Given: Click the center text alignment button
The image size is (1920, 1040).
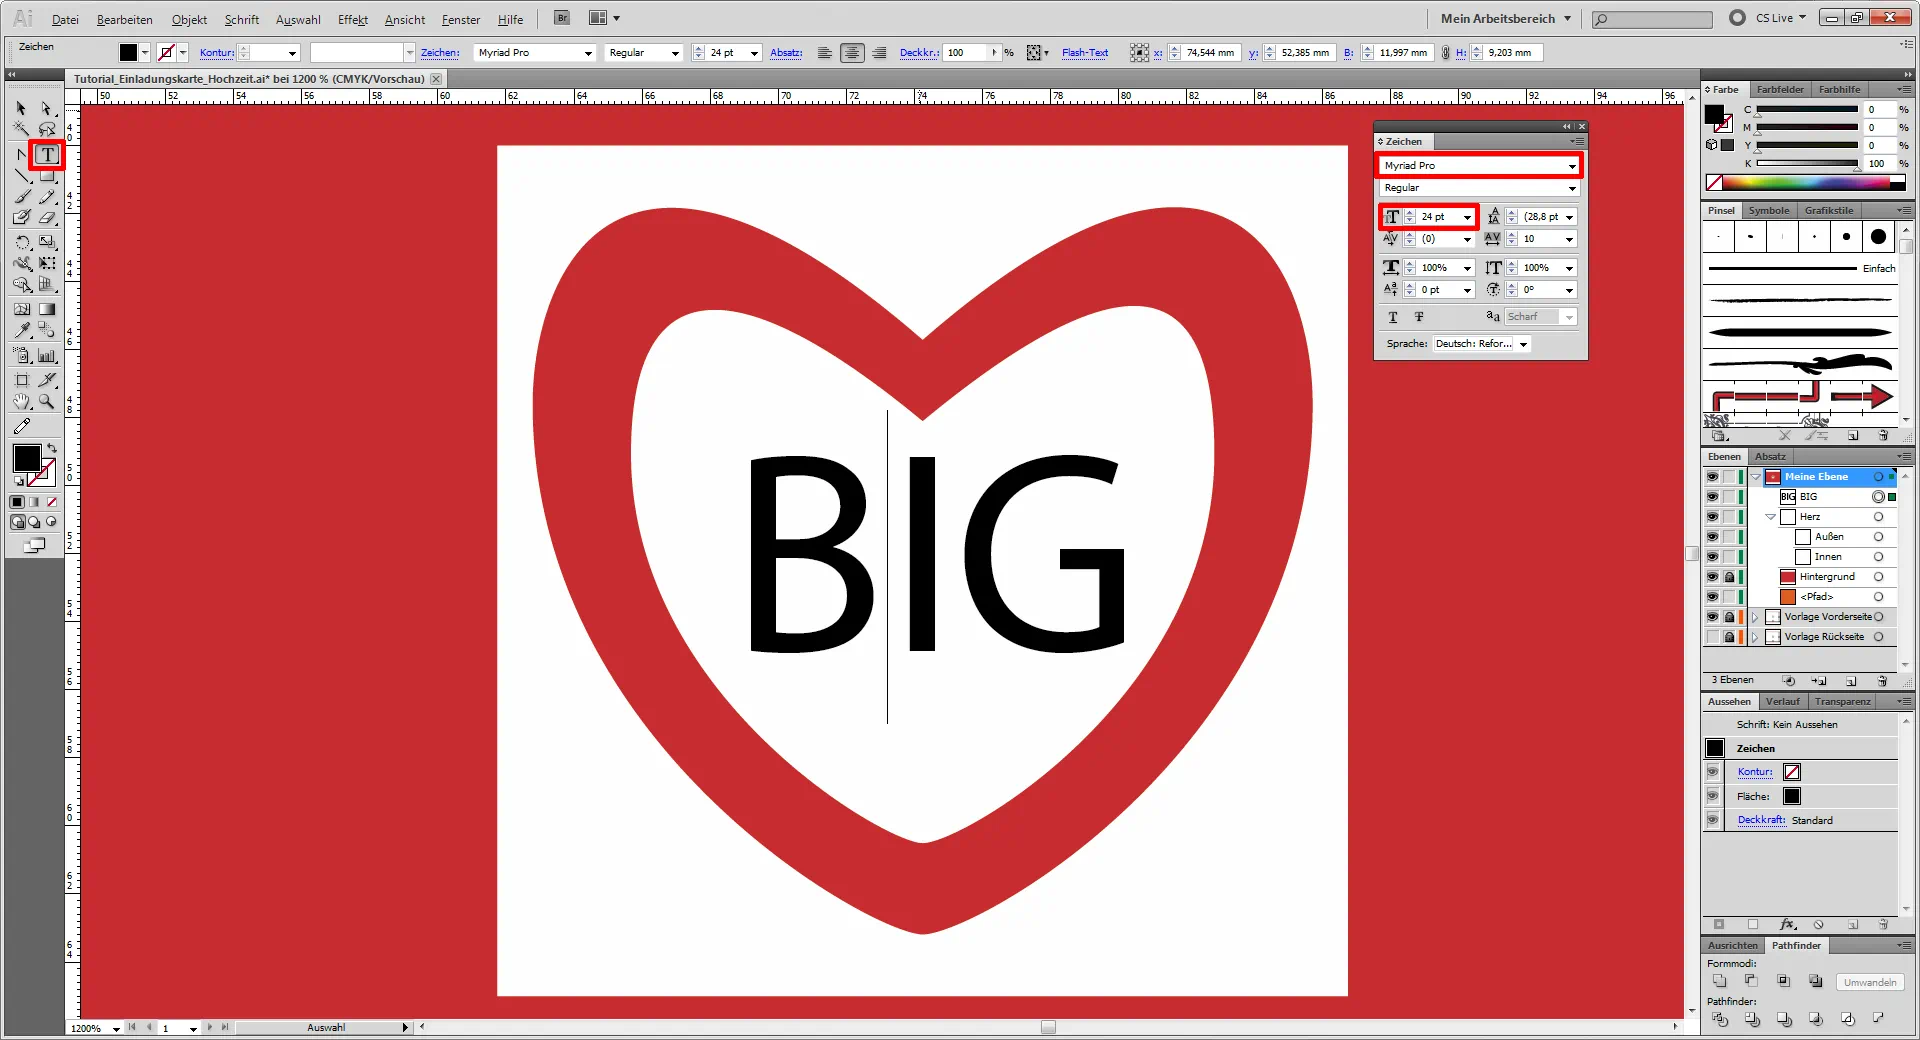Looking at the screenshot, I should (852, 53).
